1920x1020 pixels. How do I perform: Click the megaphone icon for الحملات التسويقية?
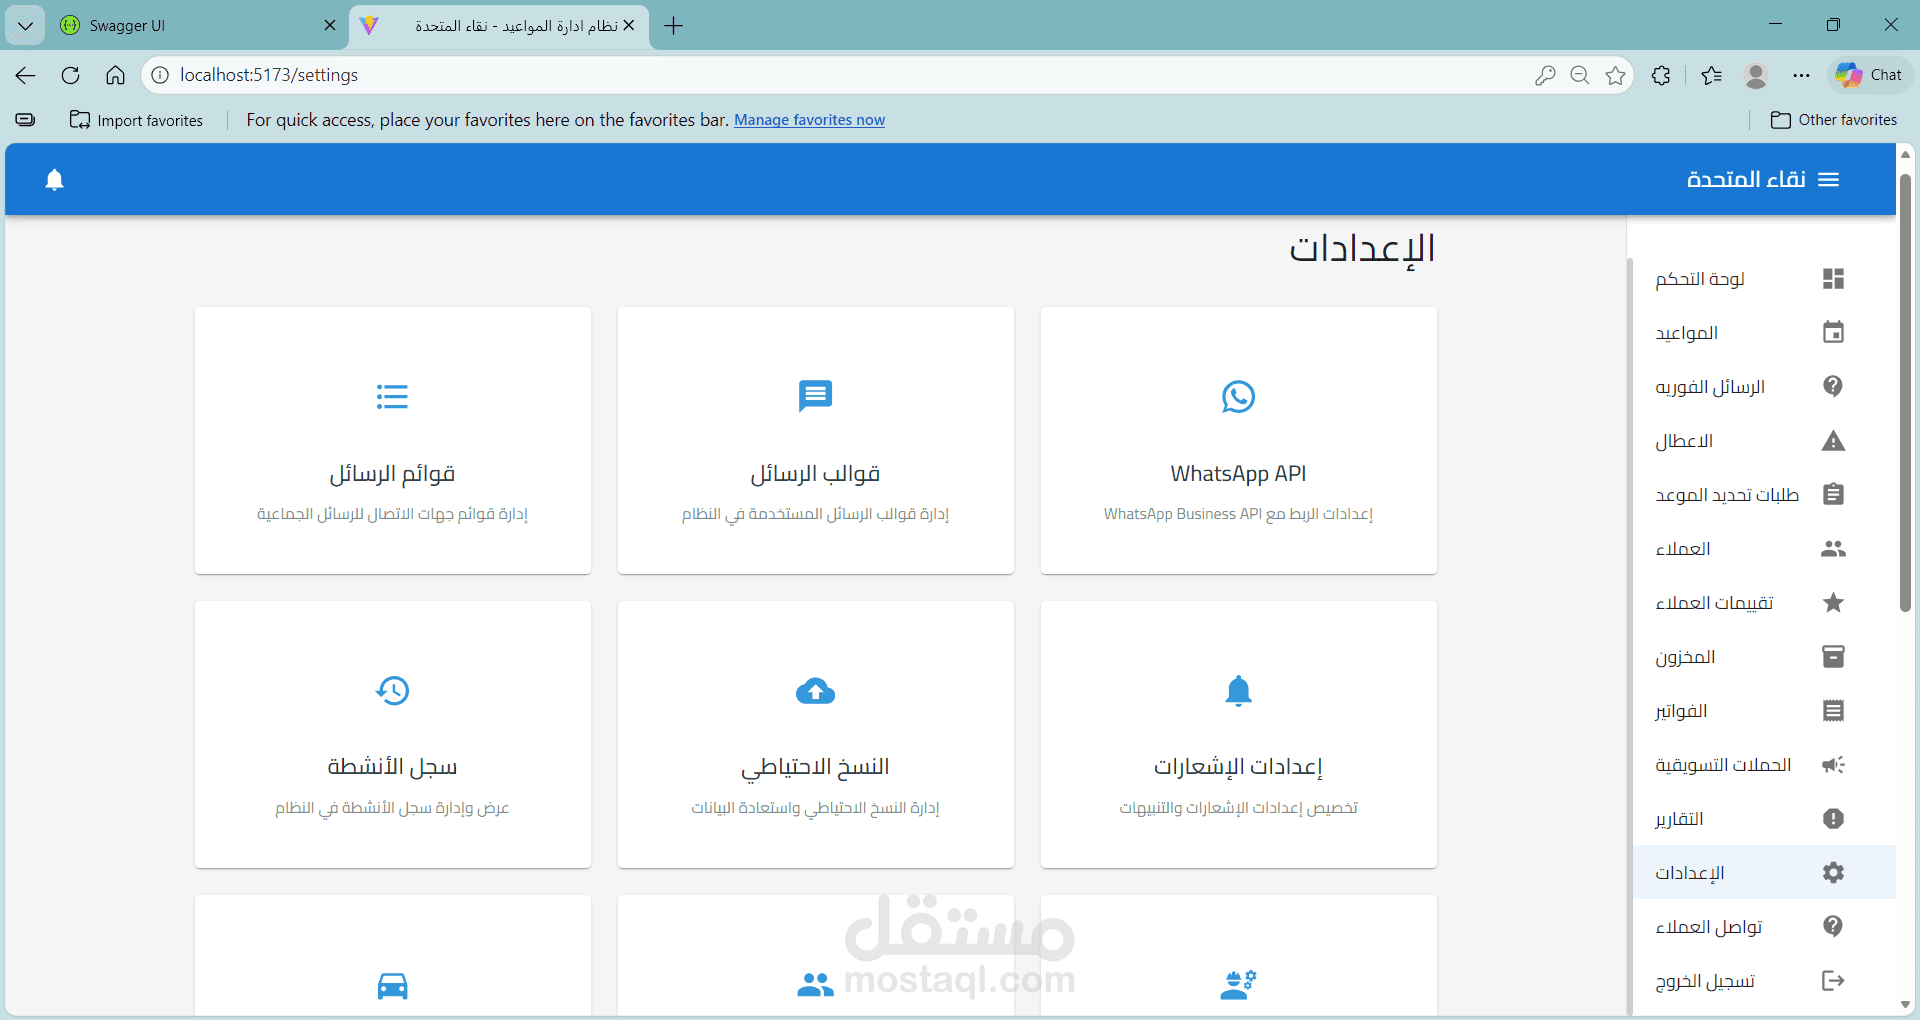tap(1833, 765)
